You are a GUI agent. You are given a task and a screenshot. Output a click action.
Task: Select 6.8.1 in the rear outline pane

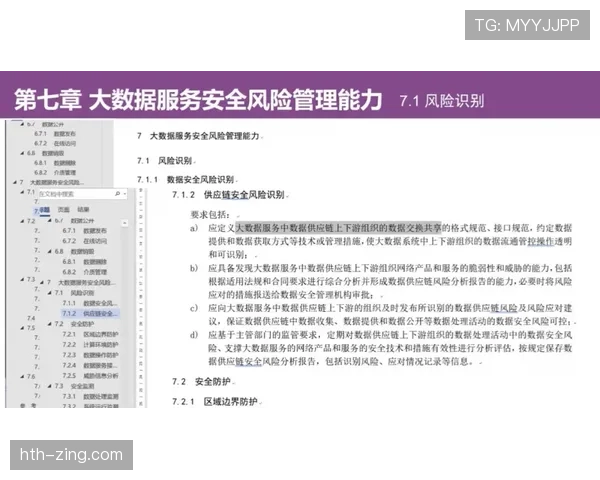point(55,163)
